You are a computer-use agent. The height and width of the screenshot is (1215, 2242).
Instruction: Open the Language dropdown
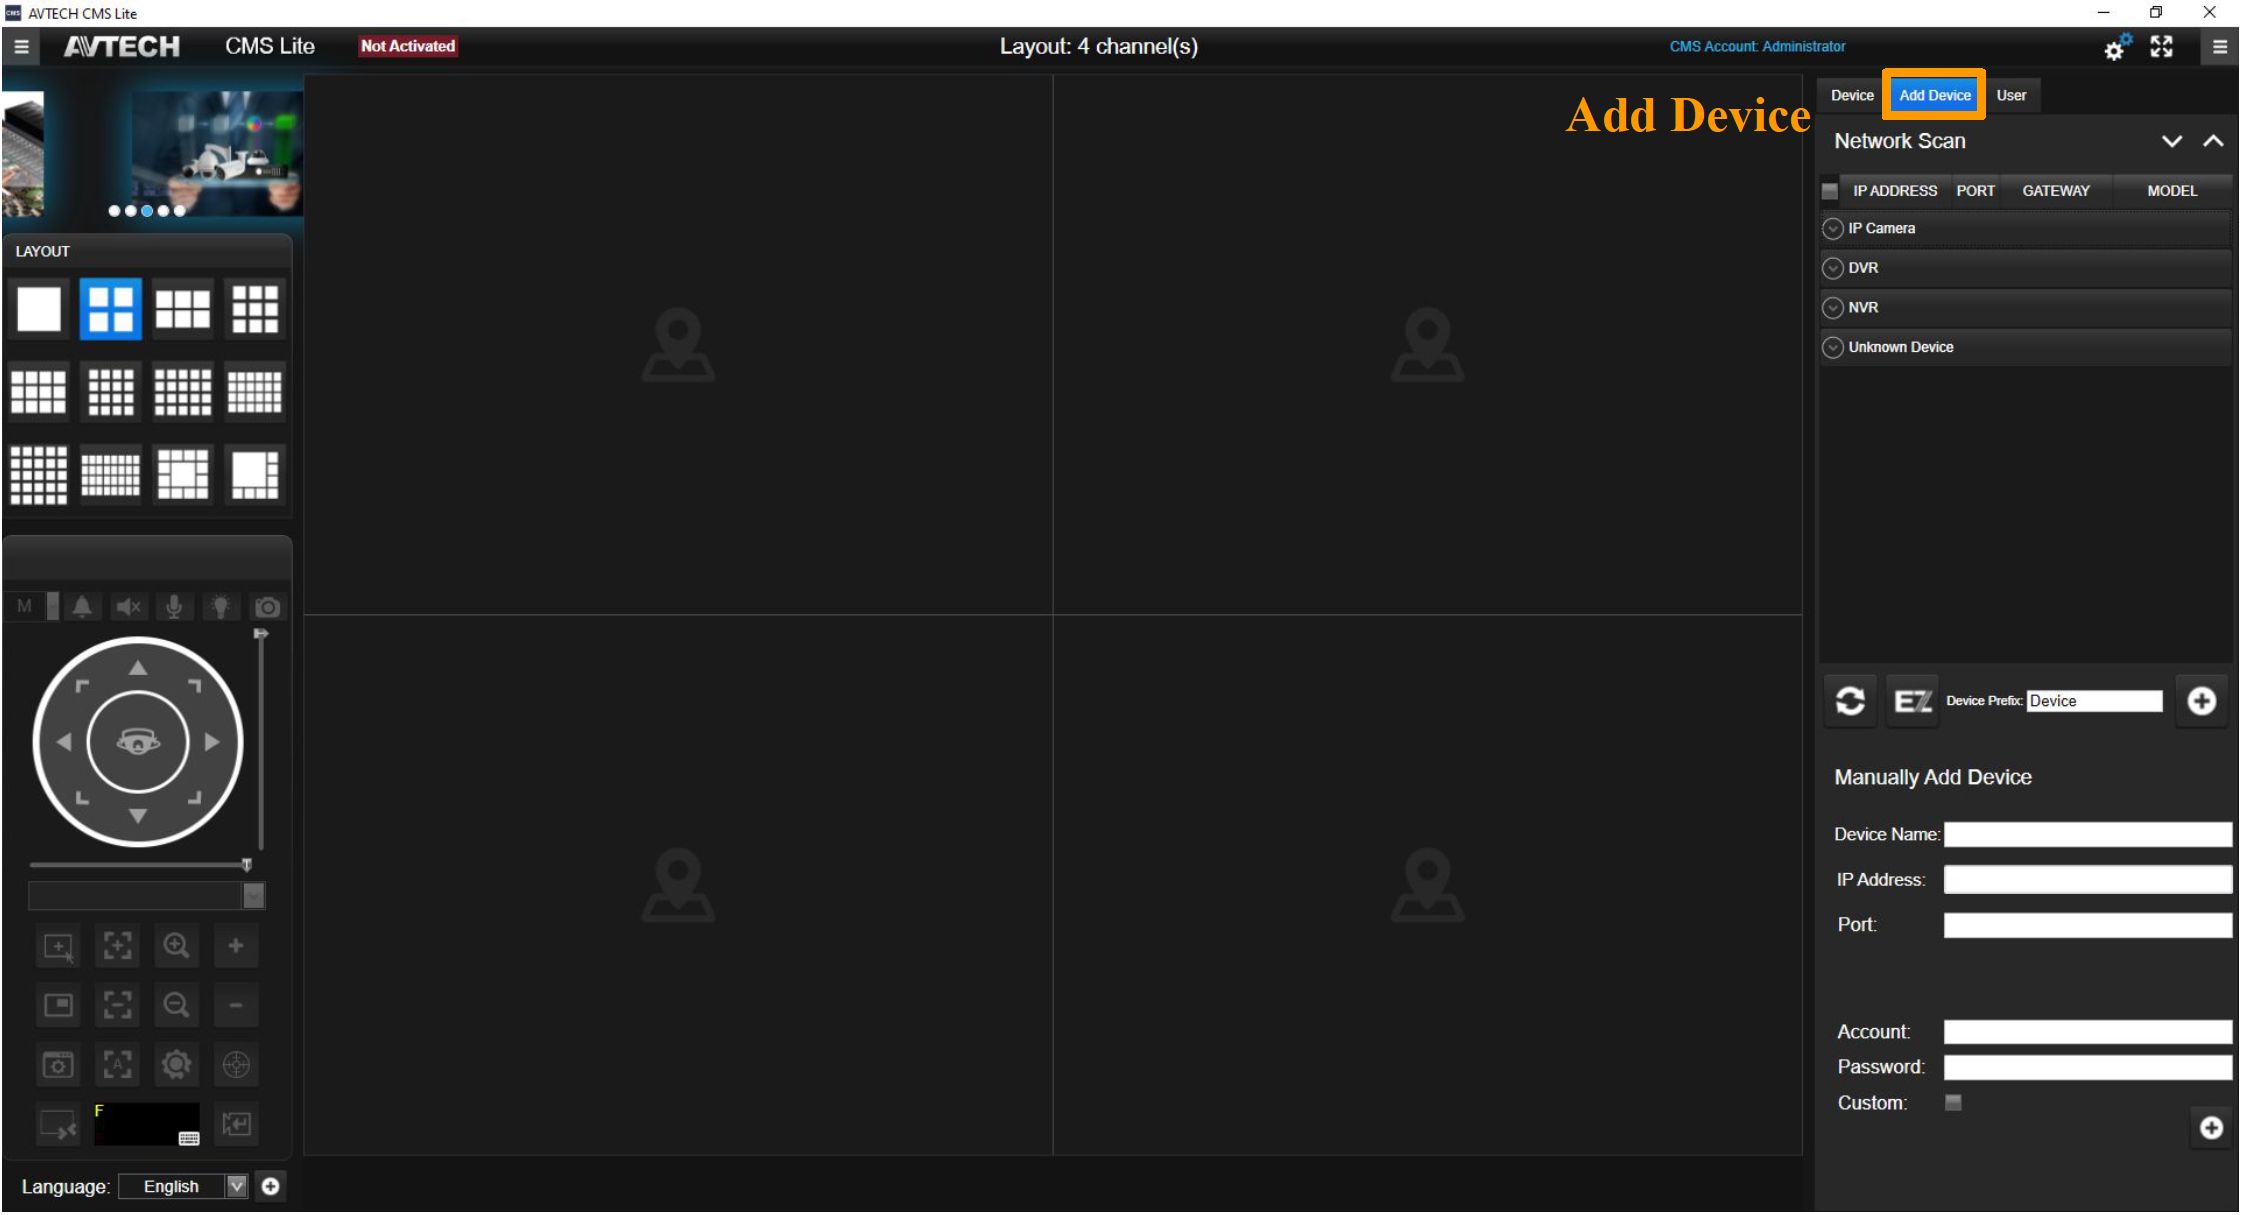point(236,1186)
